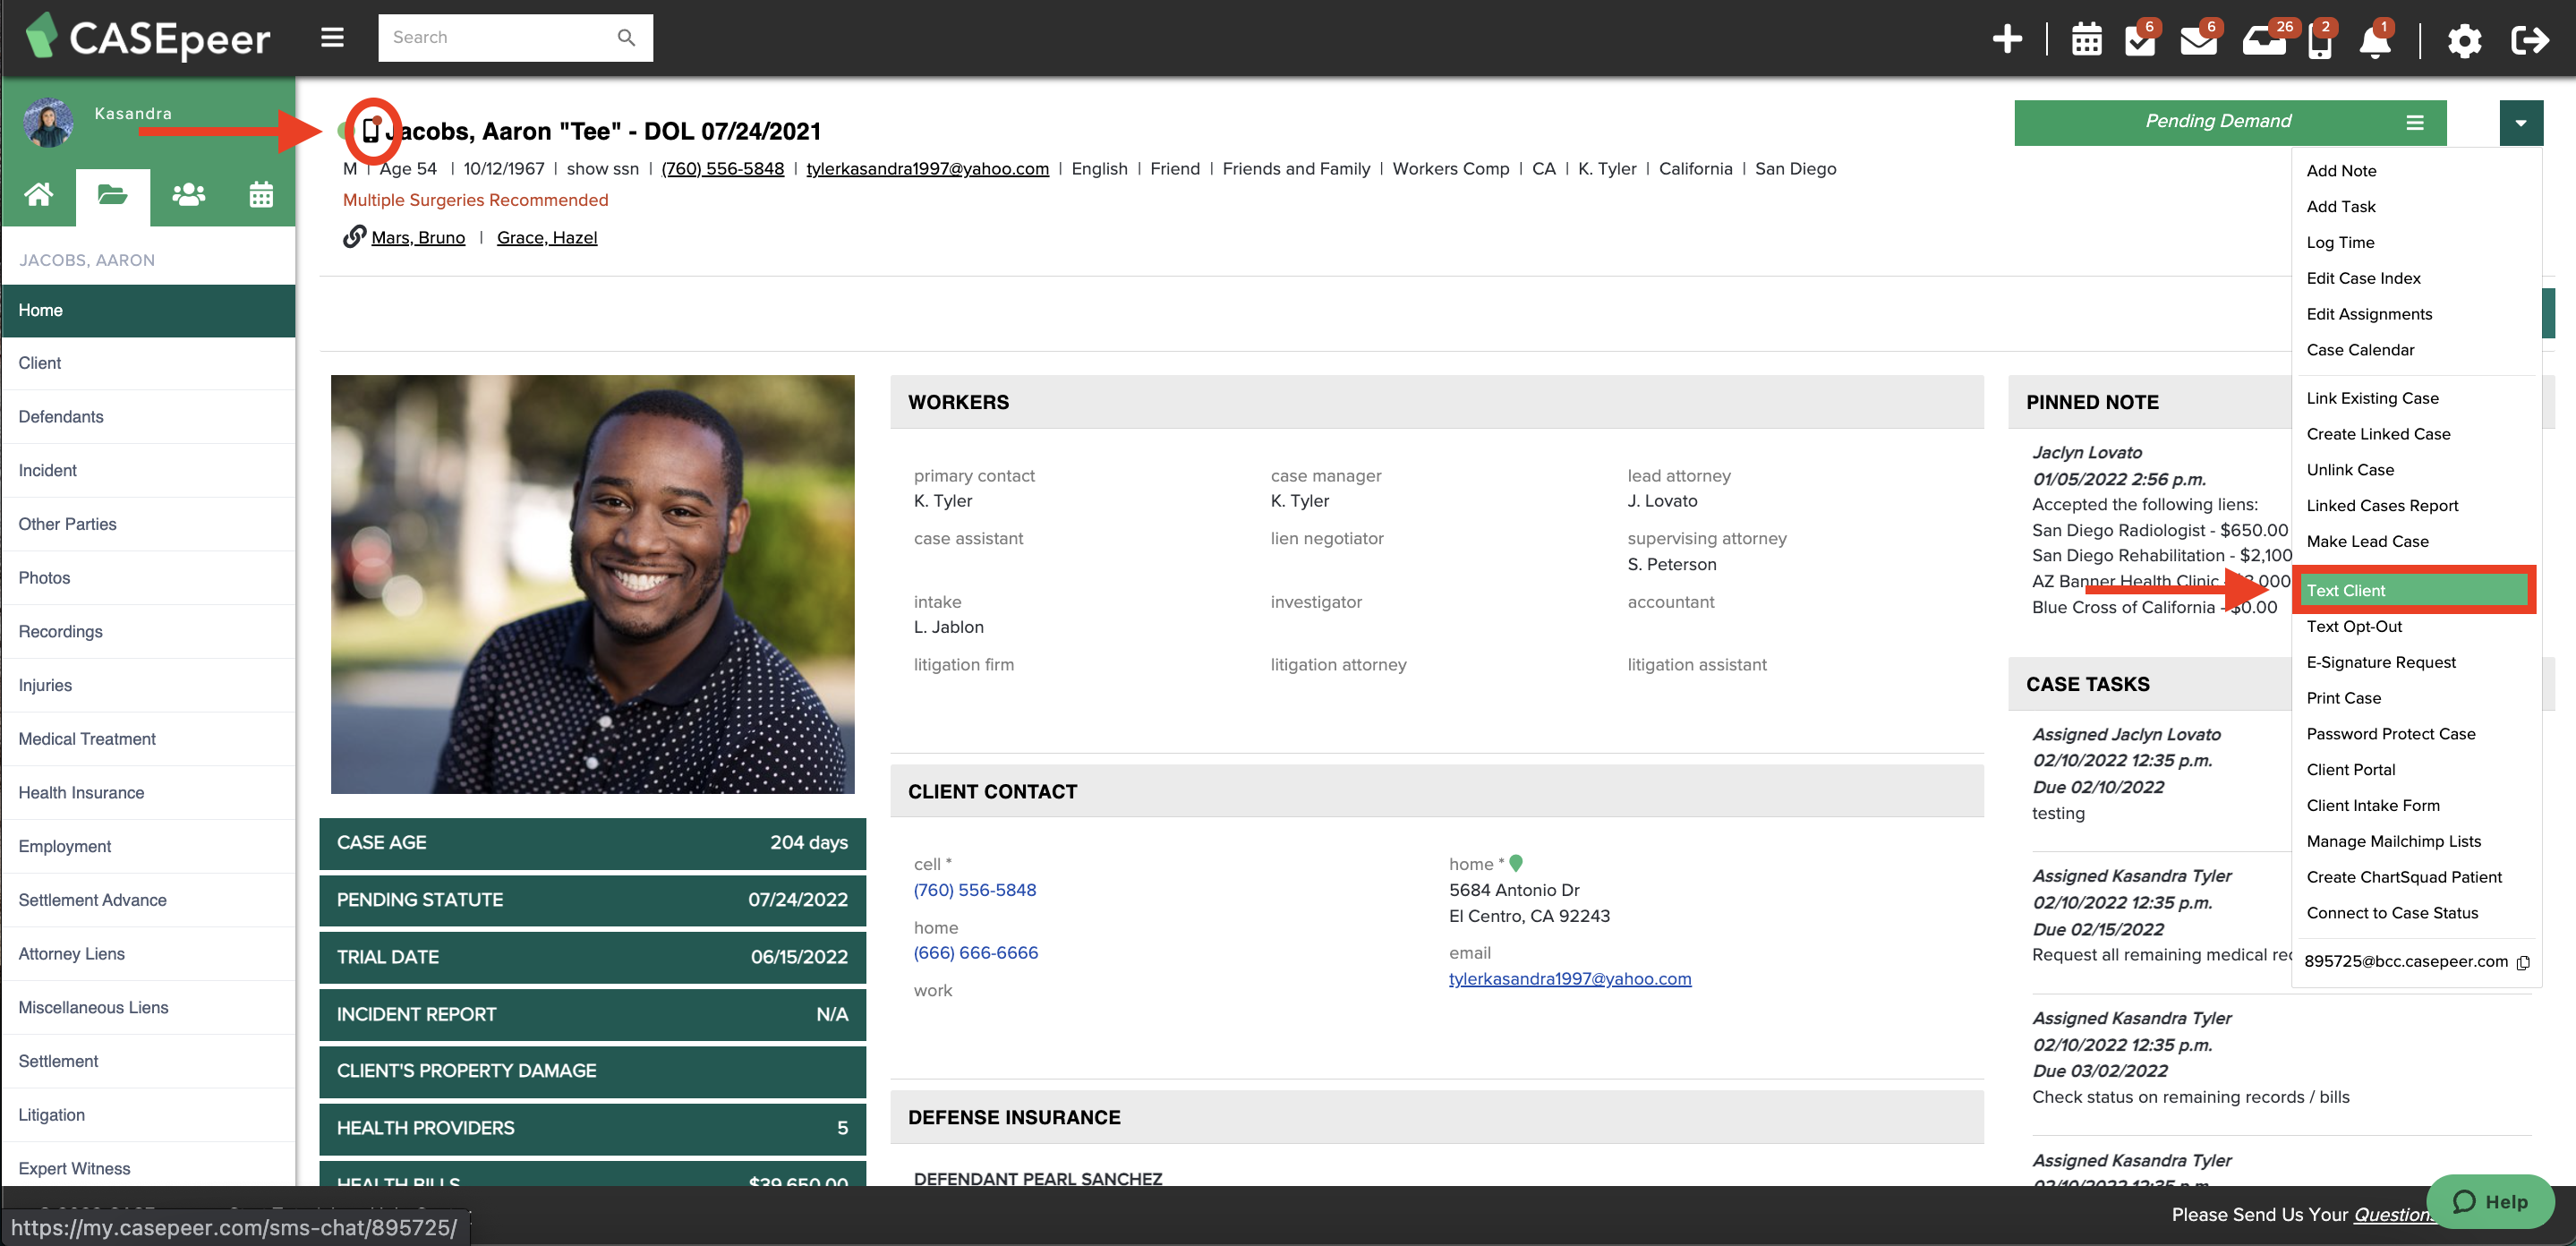Copy case email address icon
The image size is (2576, 1246).
[2523, 962]
